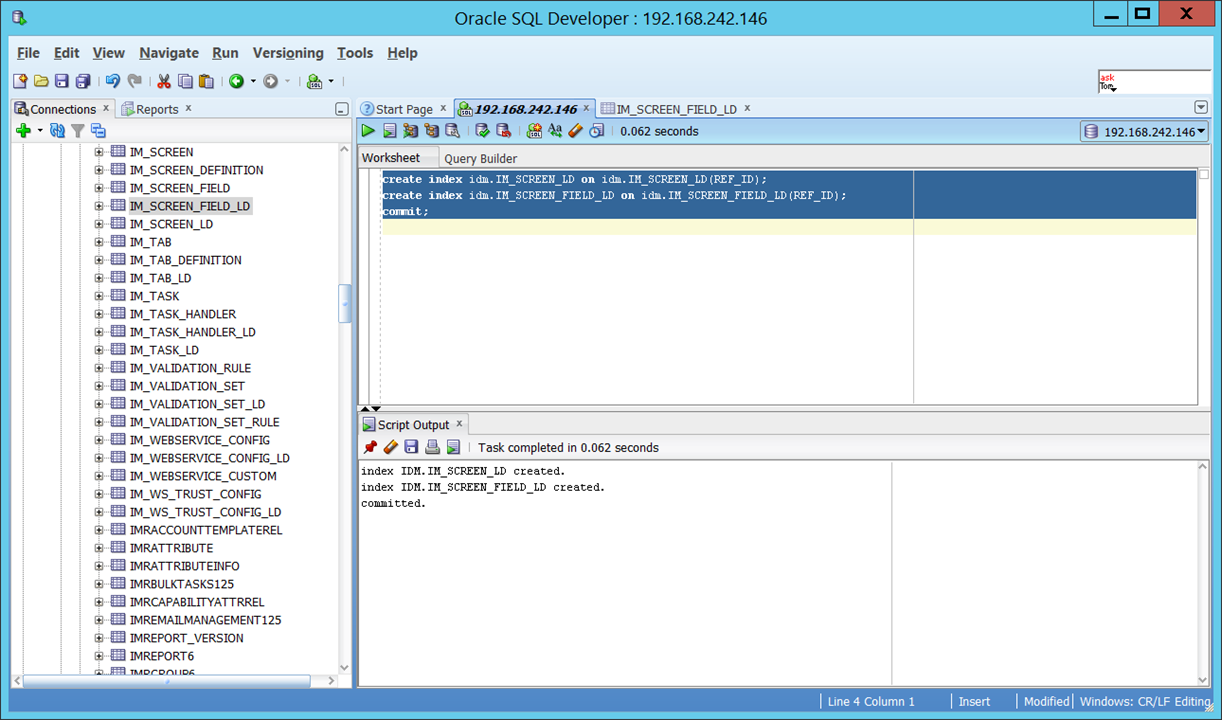
Task: Click the Redo arrow icon
Action: point(135,81)
